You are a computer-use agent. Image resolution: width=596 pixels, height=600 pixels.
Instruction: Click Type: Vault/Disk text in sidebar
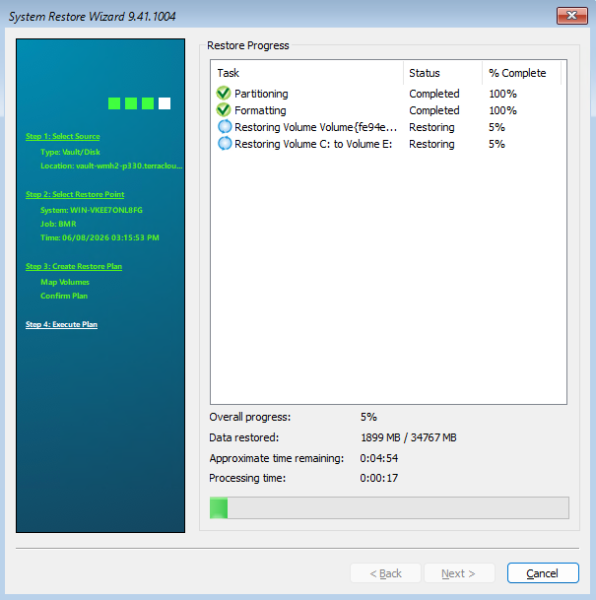70,152
